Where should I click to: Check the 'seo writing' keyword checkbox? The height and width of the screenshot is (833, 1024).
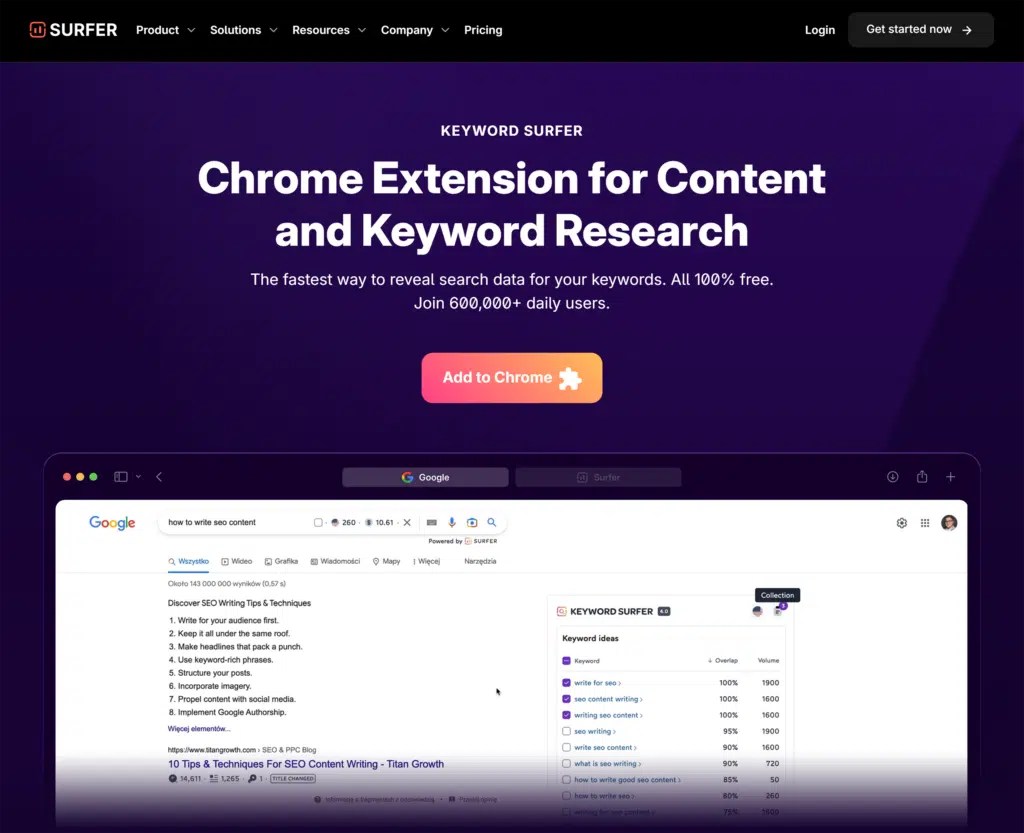pos(567,731)
